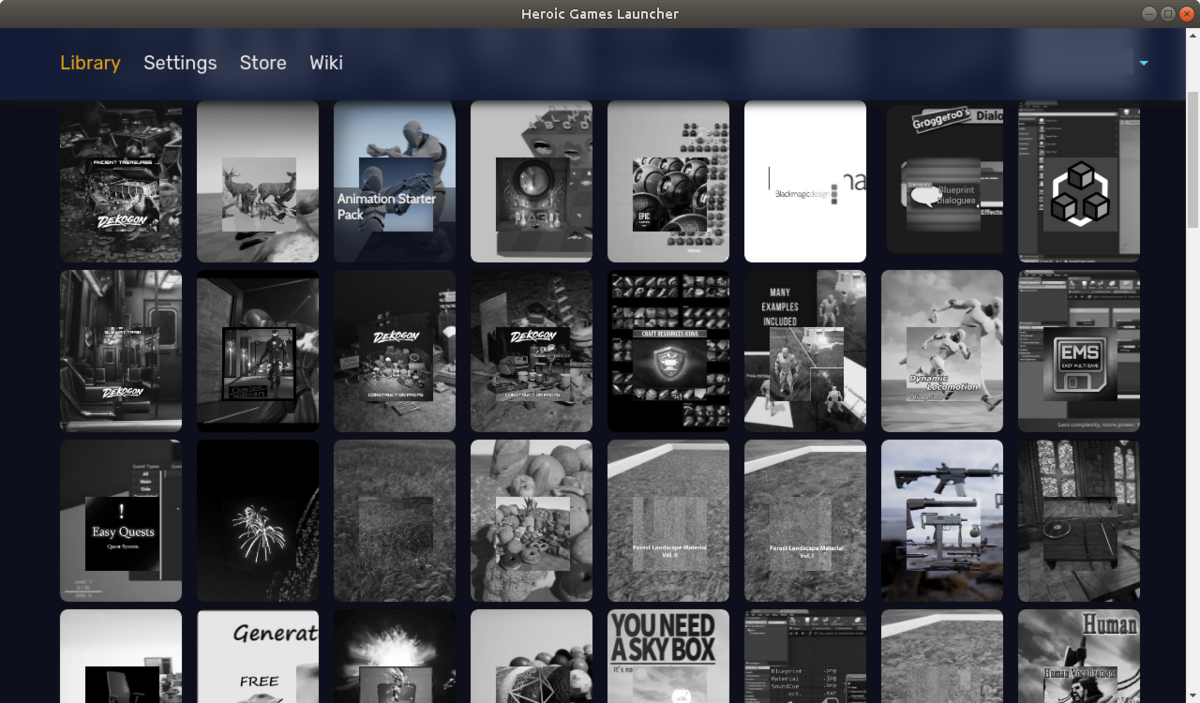Select the deer animals asset tile
Image resolution: width=1200 pixels, height=703 pixels.
258,181
